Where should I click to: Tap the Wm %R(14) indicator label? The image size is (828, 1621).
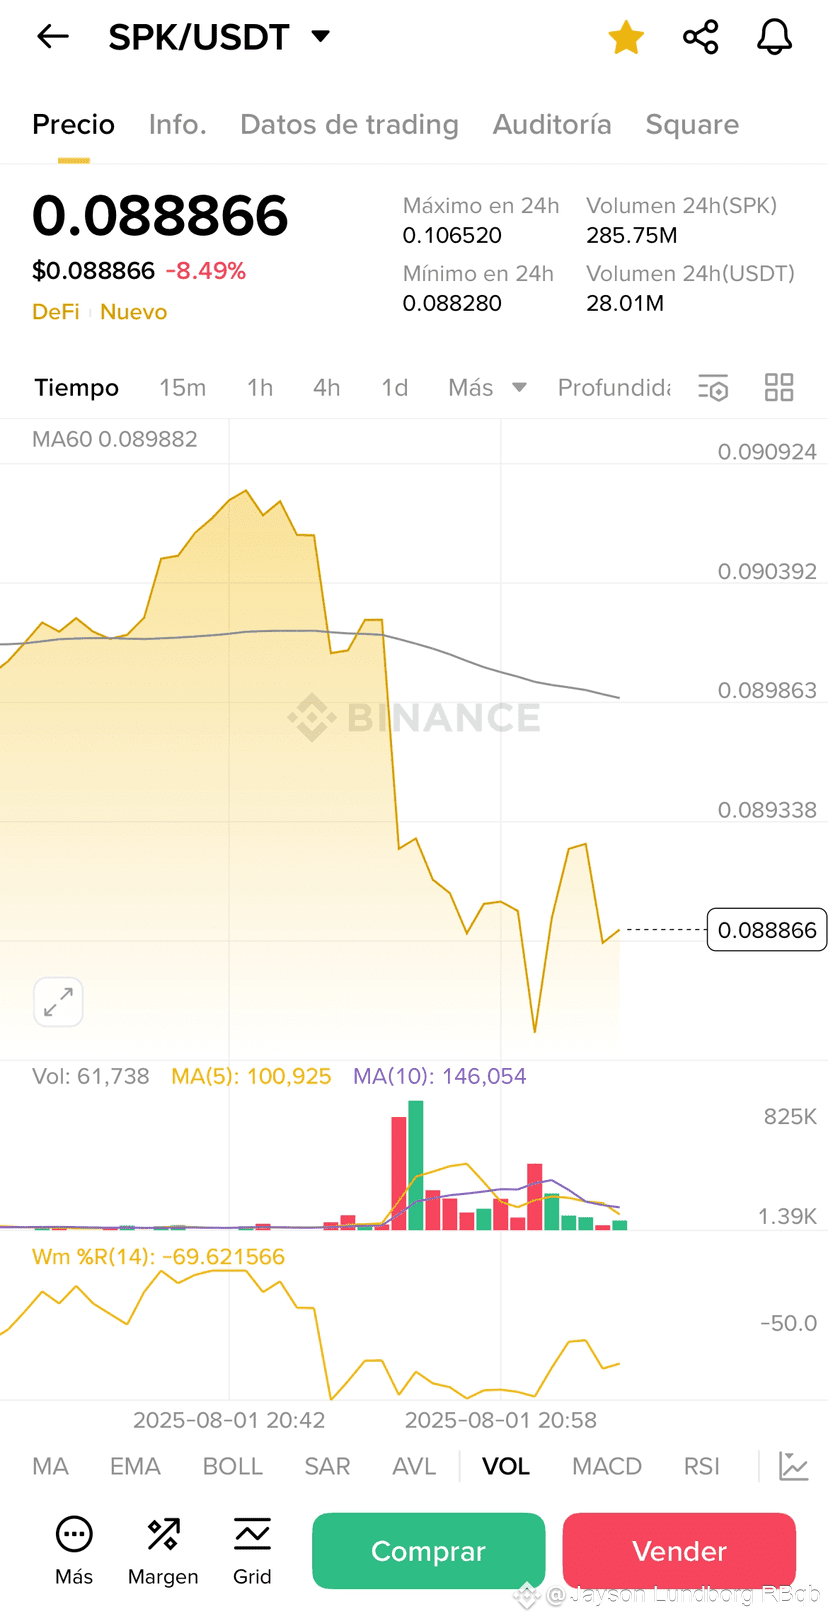(x=158, y=1256)
